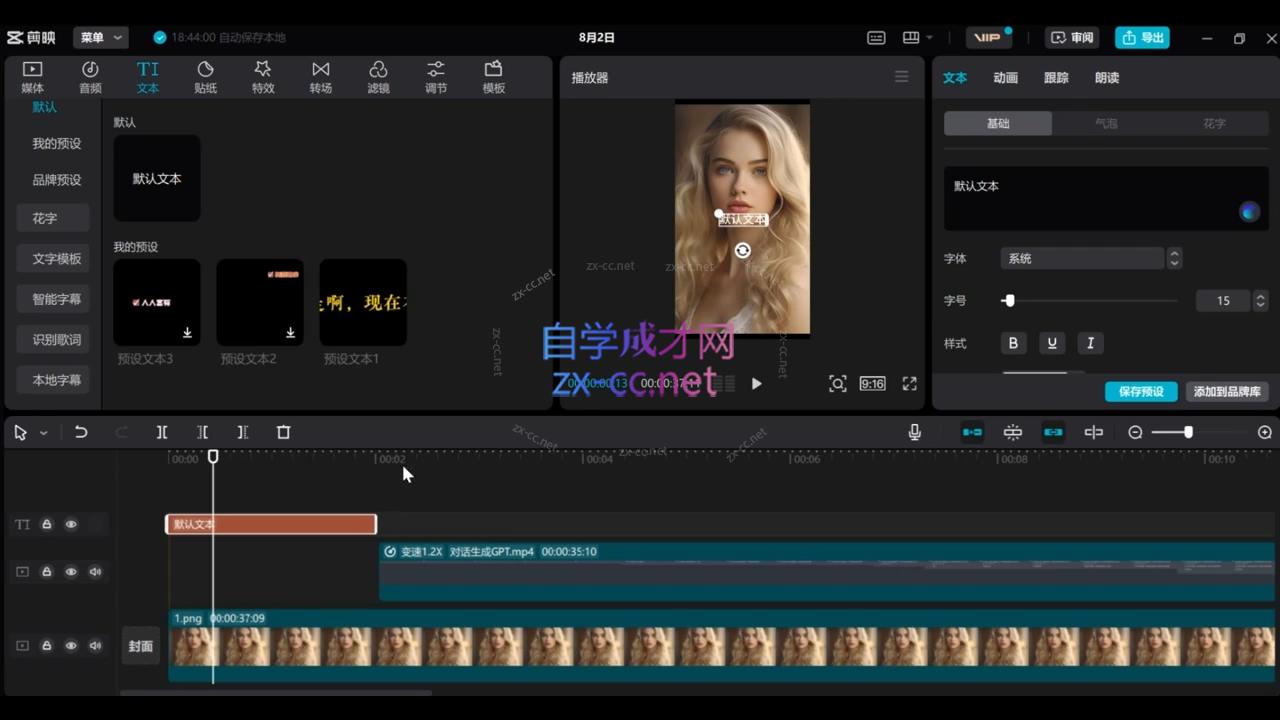1280x720 pixels.
Task: Click the 导出 export button
Action: (1142, 37)
